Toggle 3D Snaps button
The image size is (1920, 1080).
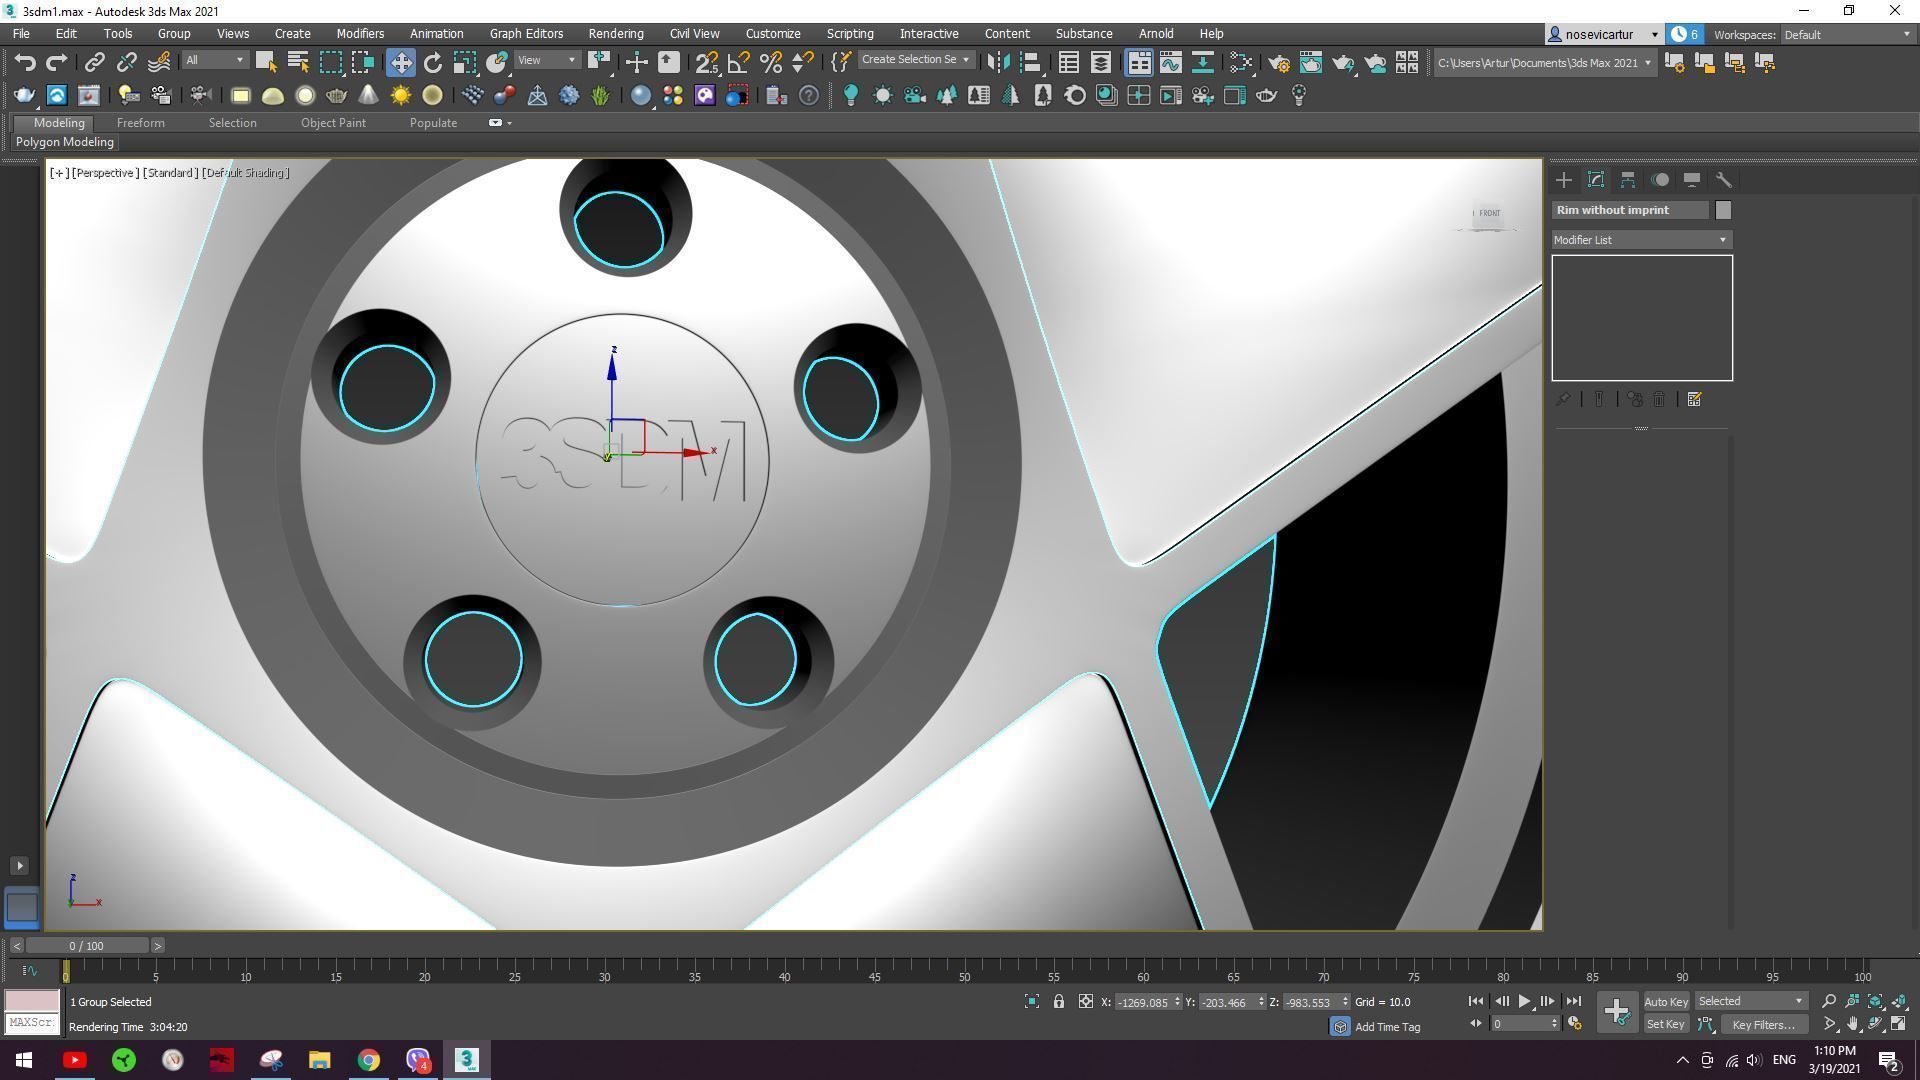pyautogui.click(x=706, y=62)
